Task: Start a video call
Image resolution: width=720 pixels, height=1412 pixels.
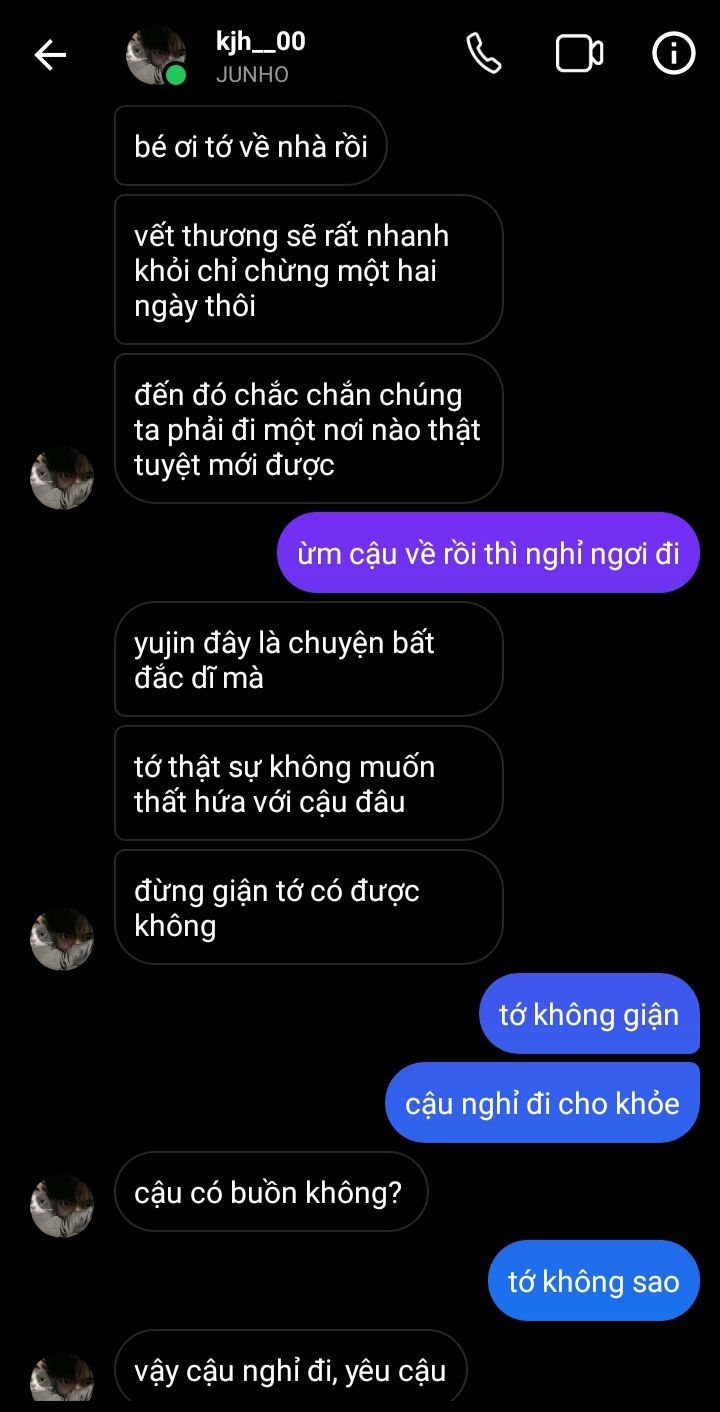Action: 579,54
